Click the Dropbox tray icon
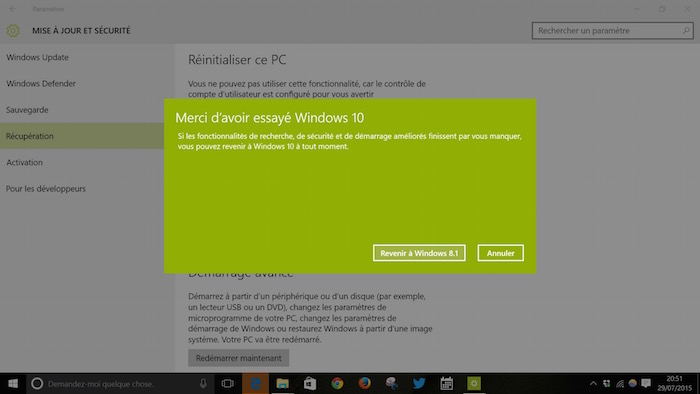Viewport: 700px width, 394px height. [607, 384]
